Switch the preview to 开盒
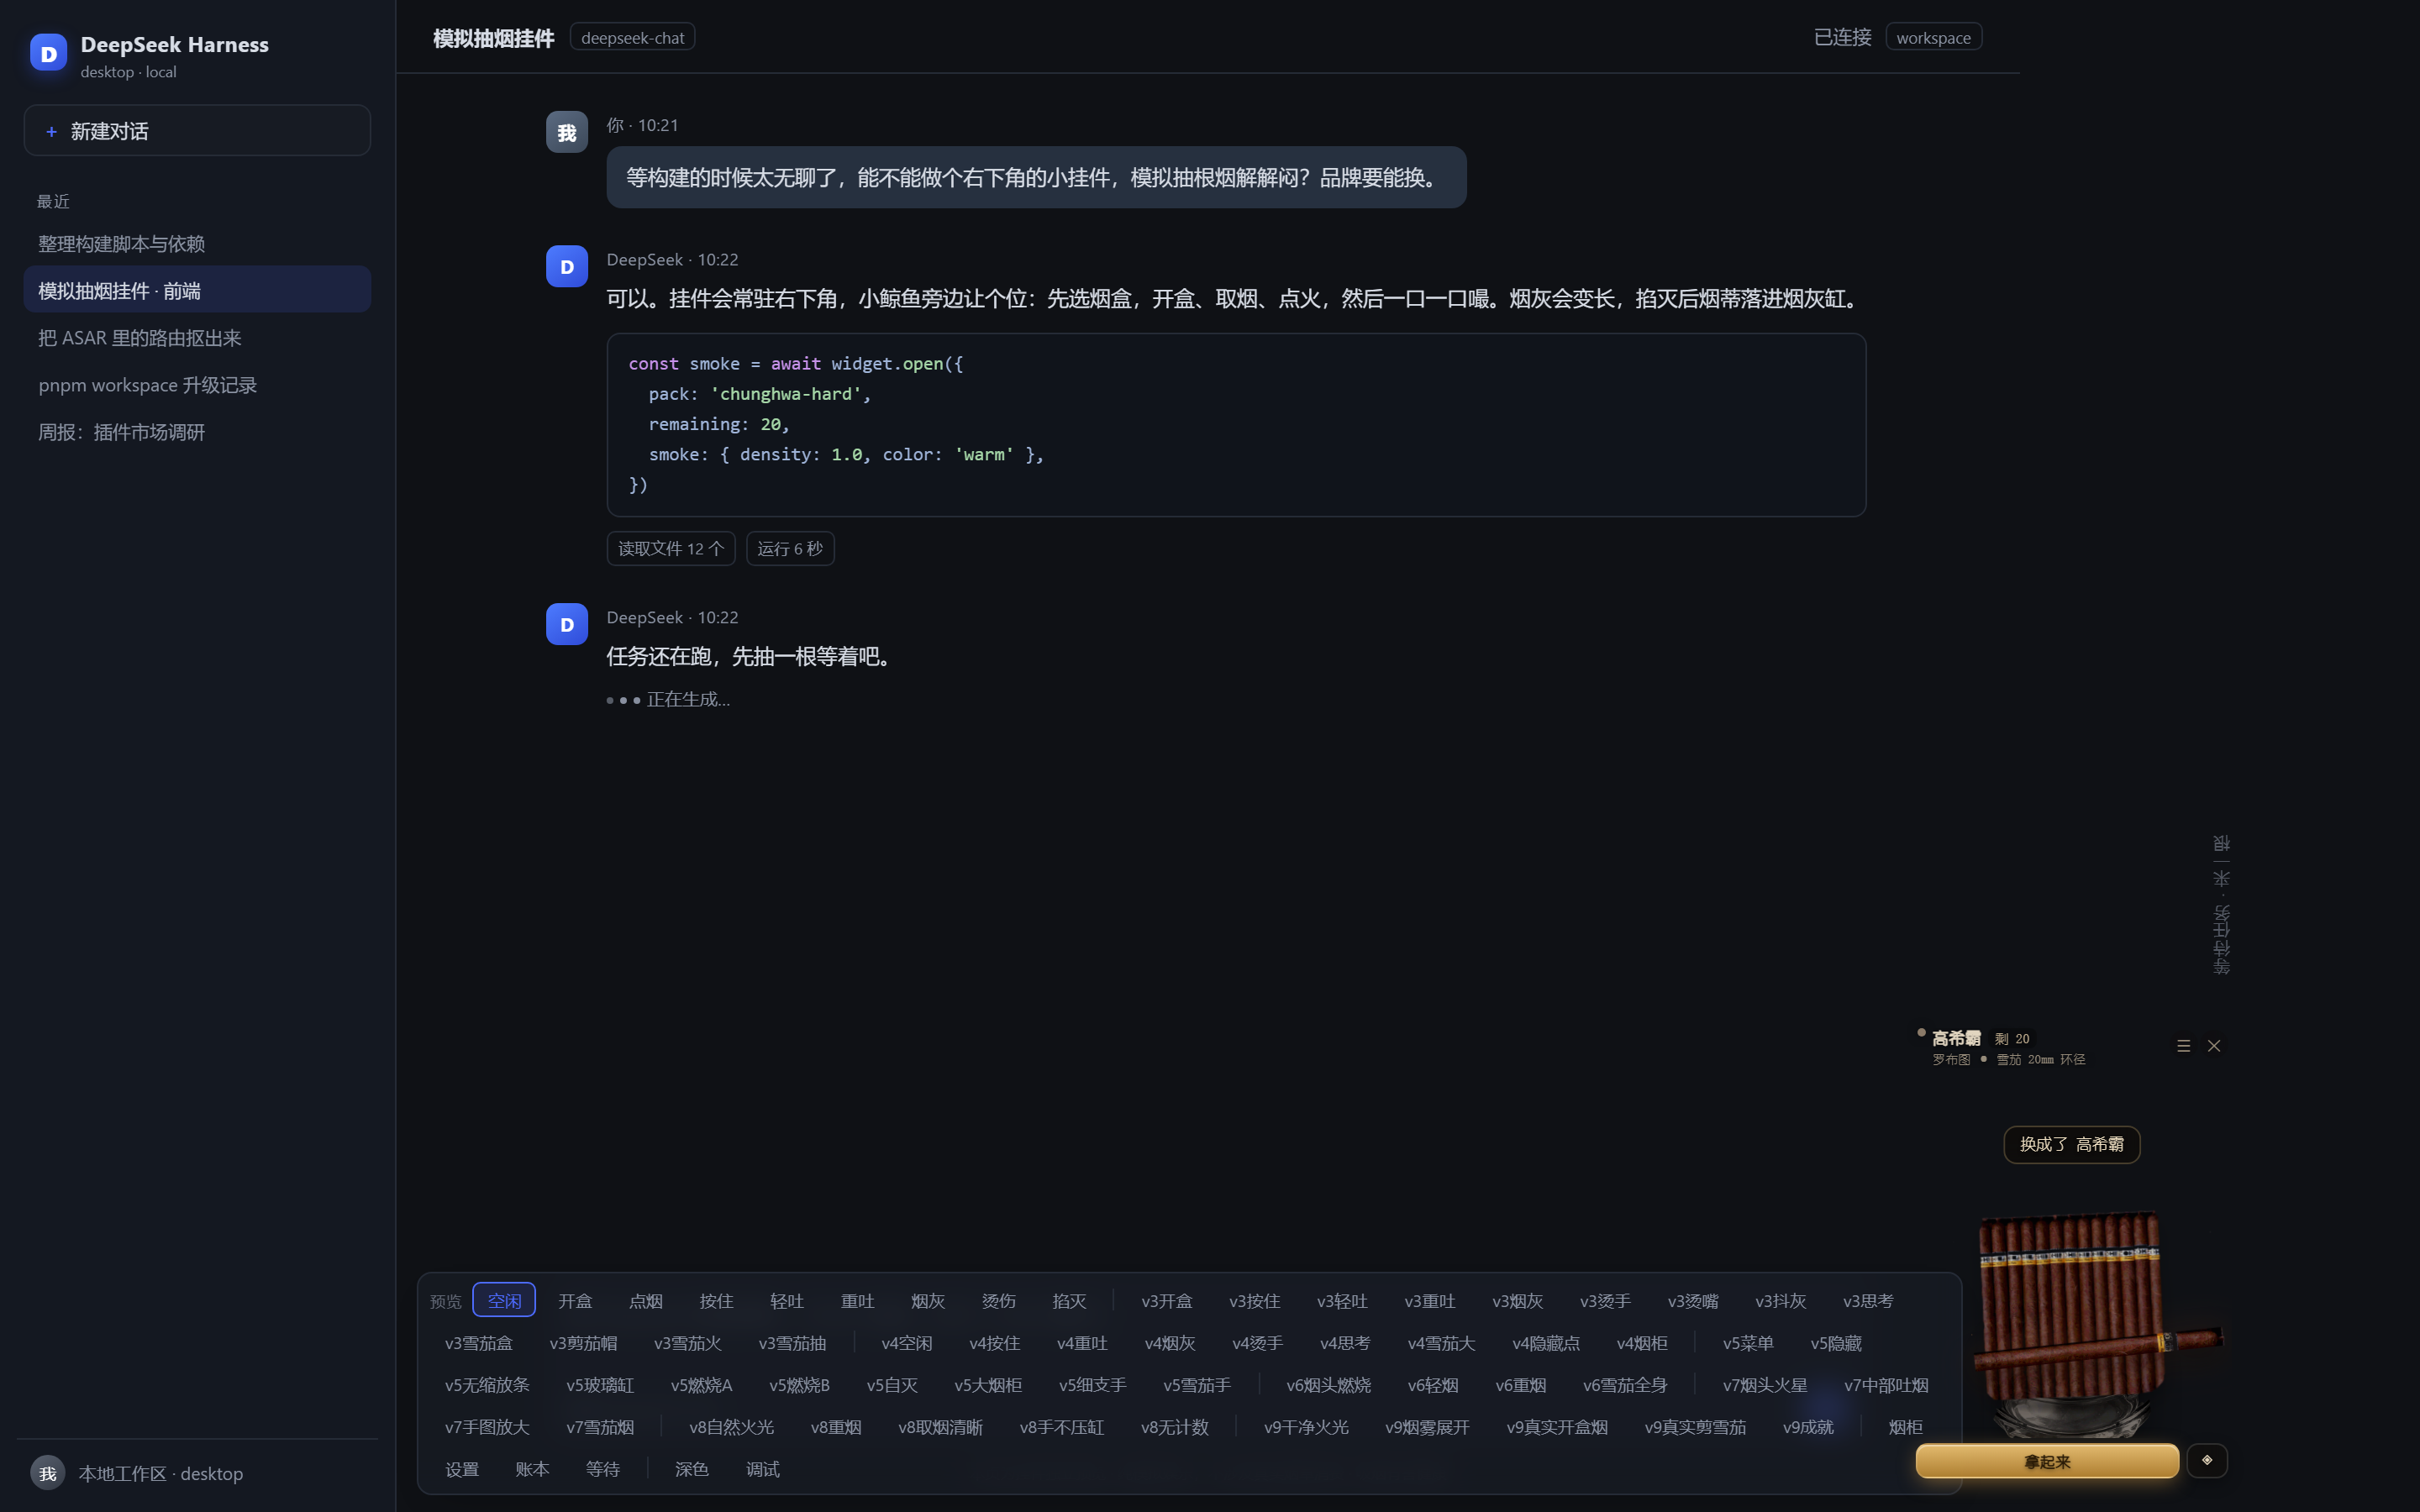The image size is (2420, 1512). (575, 1300)
